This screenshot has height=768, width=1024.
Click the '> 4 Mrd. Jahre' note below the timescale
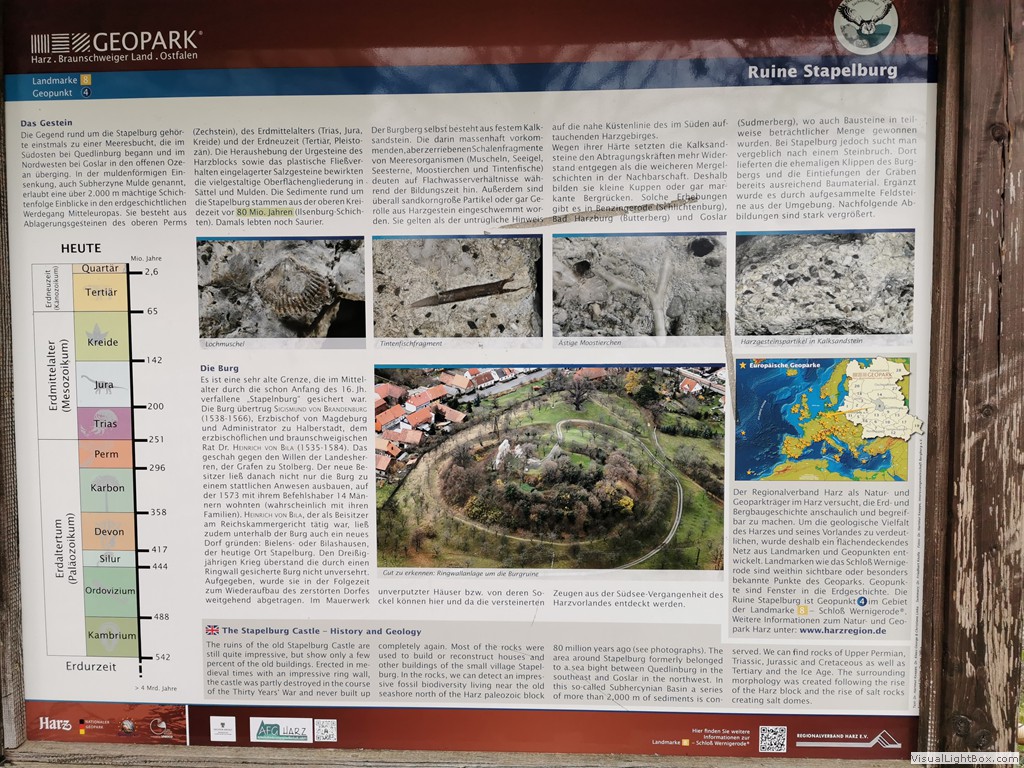click(x=155, y=688)
